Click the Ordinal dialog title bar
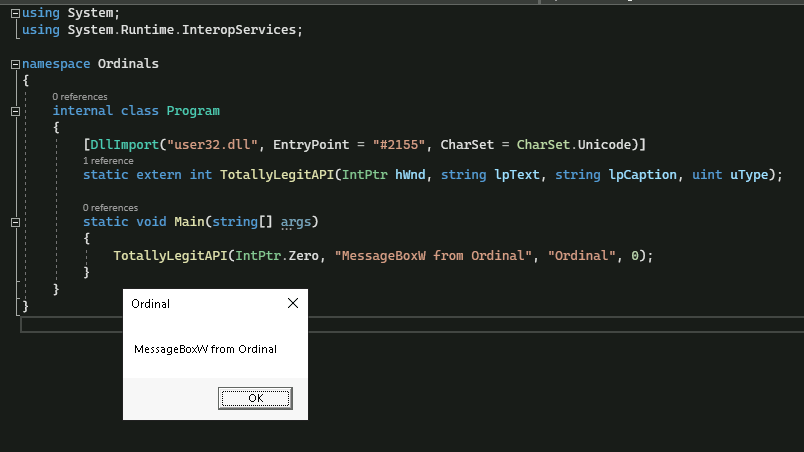Viewport: 804px width, 452px height. [x=200, y=303]
